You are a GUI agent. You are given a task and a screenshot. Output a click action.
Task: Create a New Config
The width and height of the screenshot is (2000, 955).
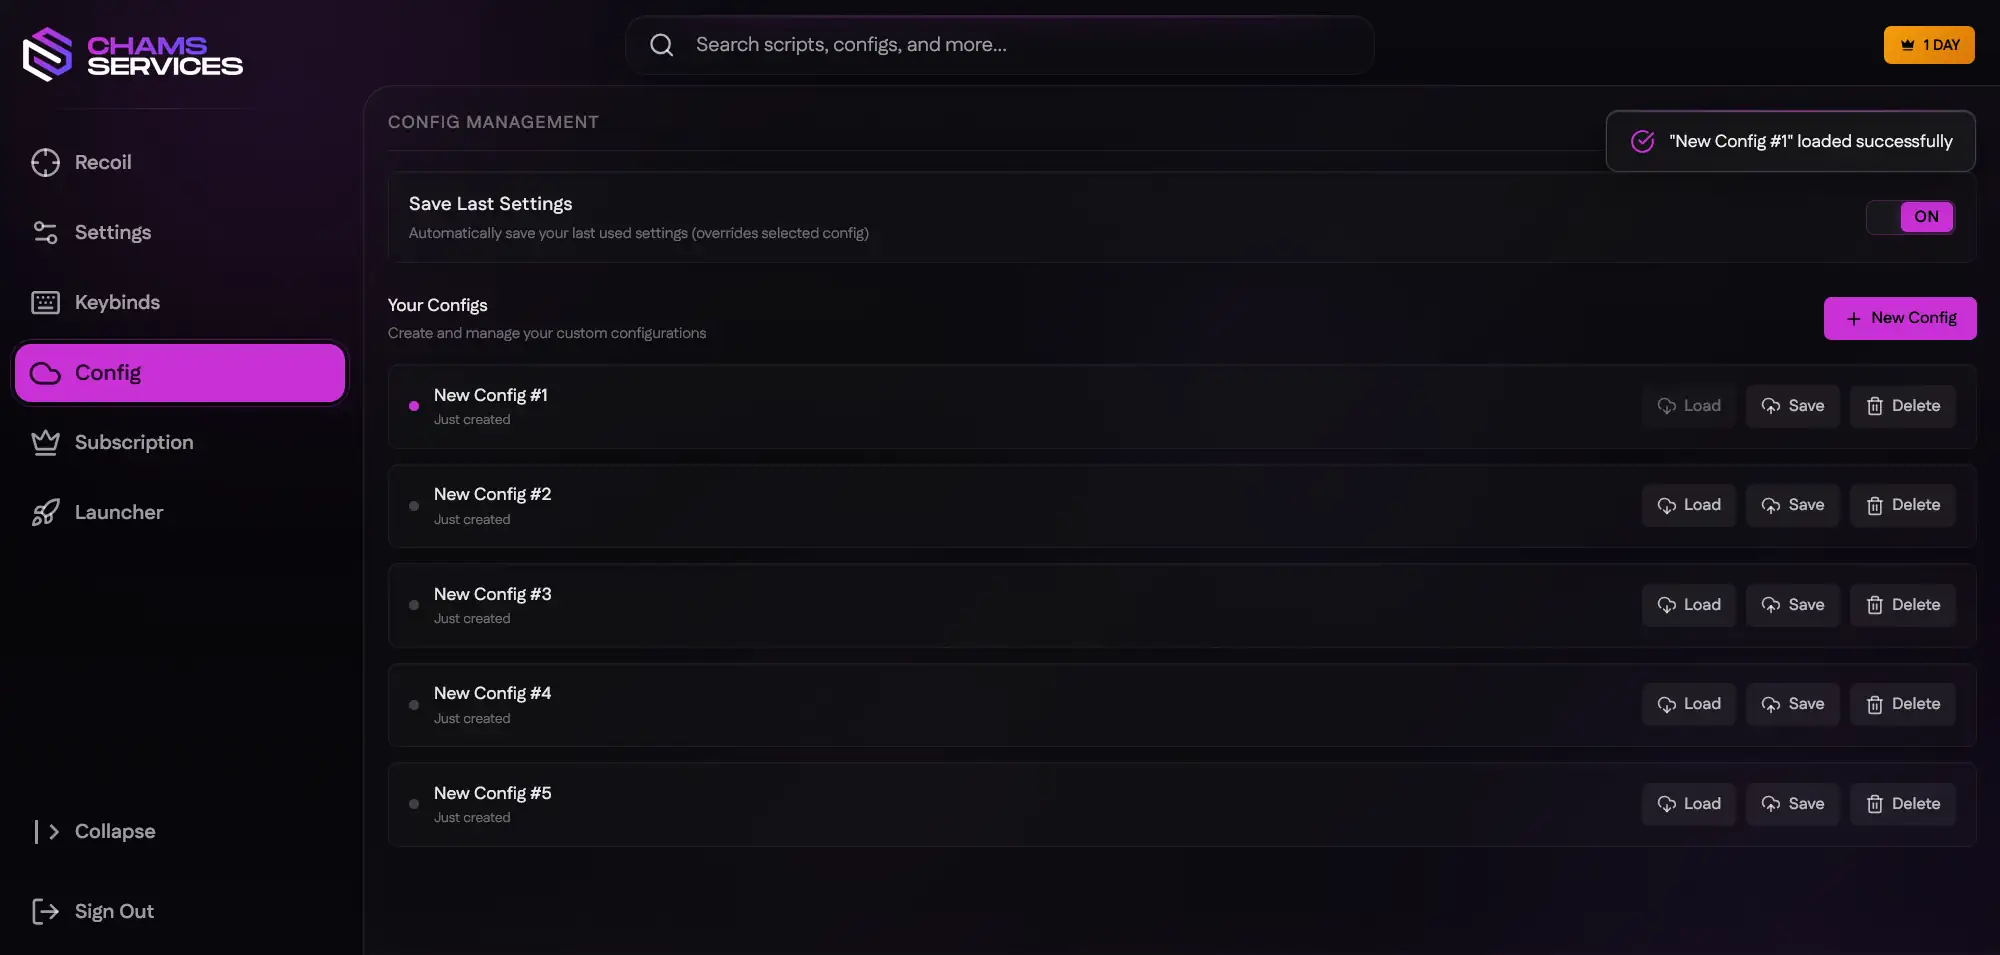tap(1899, 318)
